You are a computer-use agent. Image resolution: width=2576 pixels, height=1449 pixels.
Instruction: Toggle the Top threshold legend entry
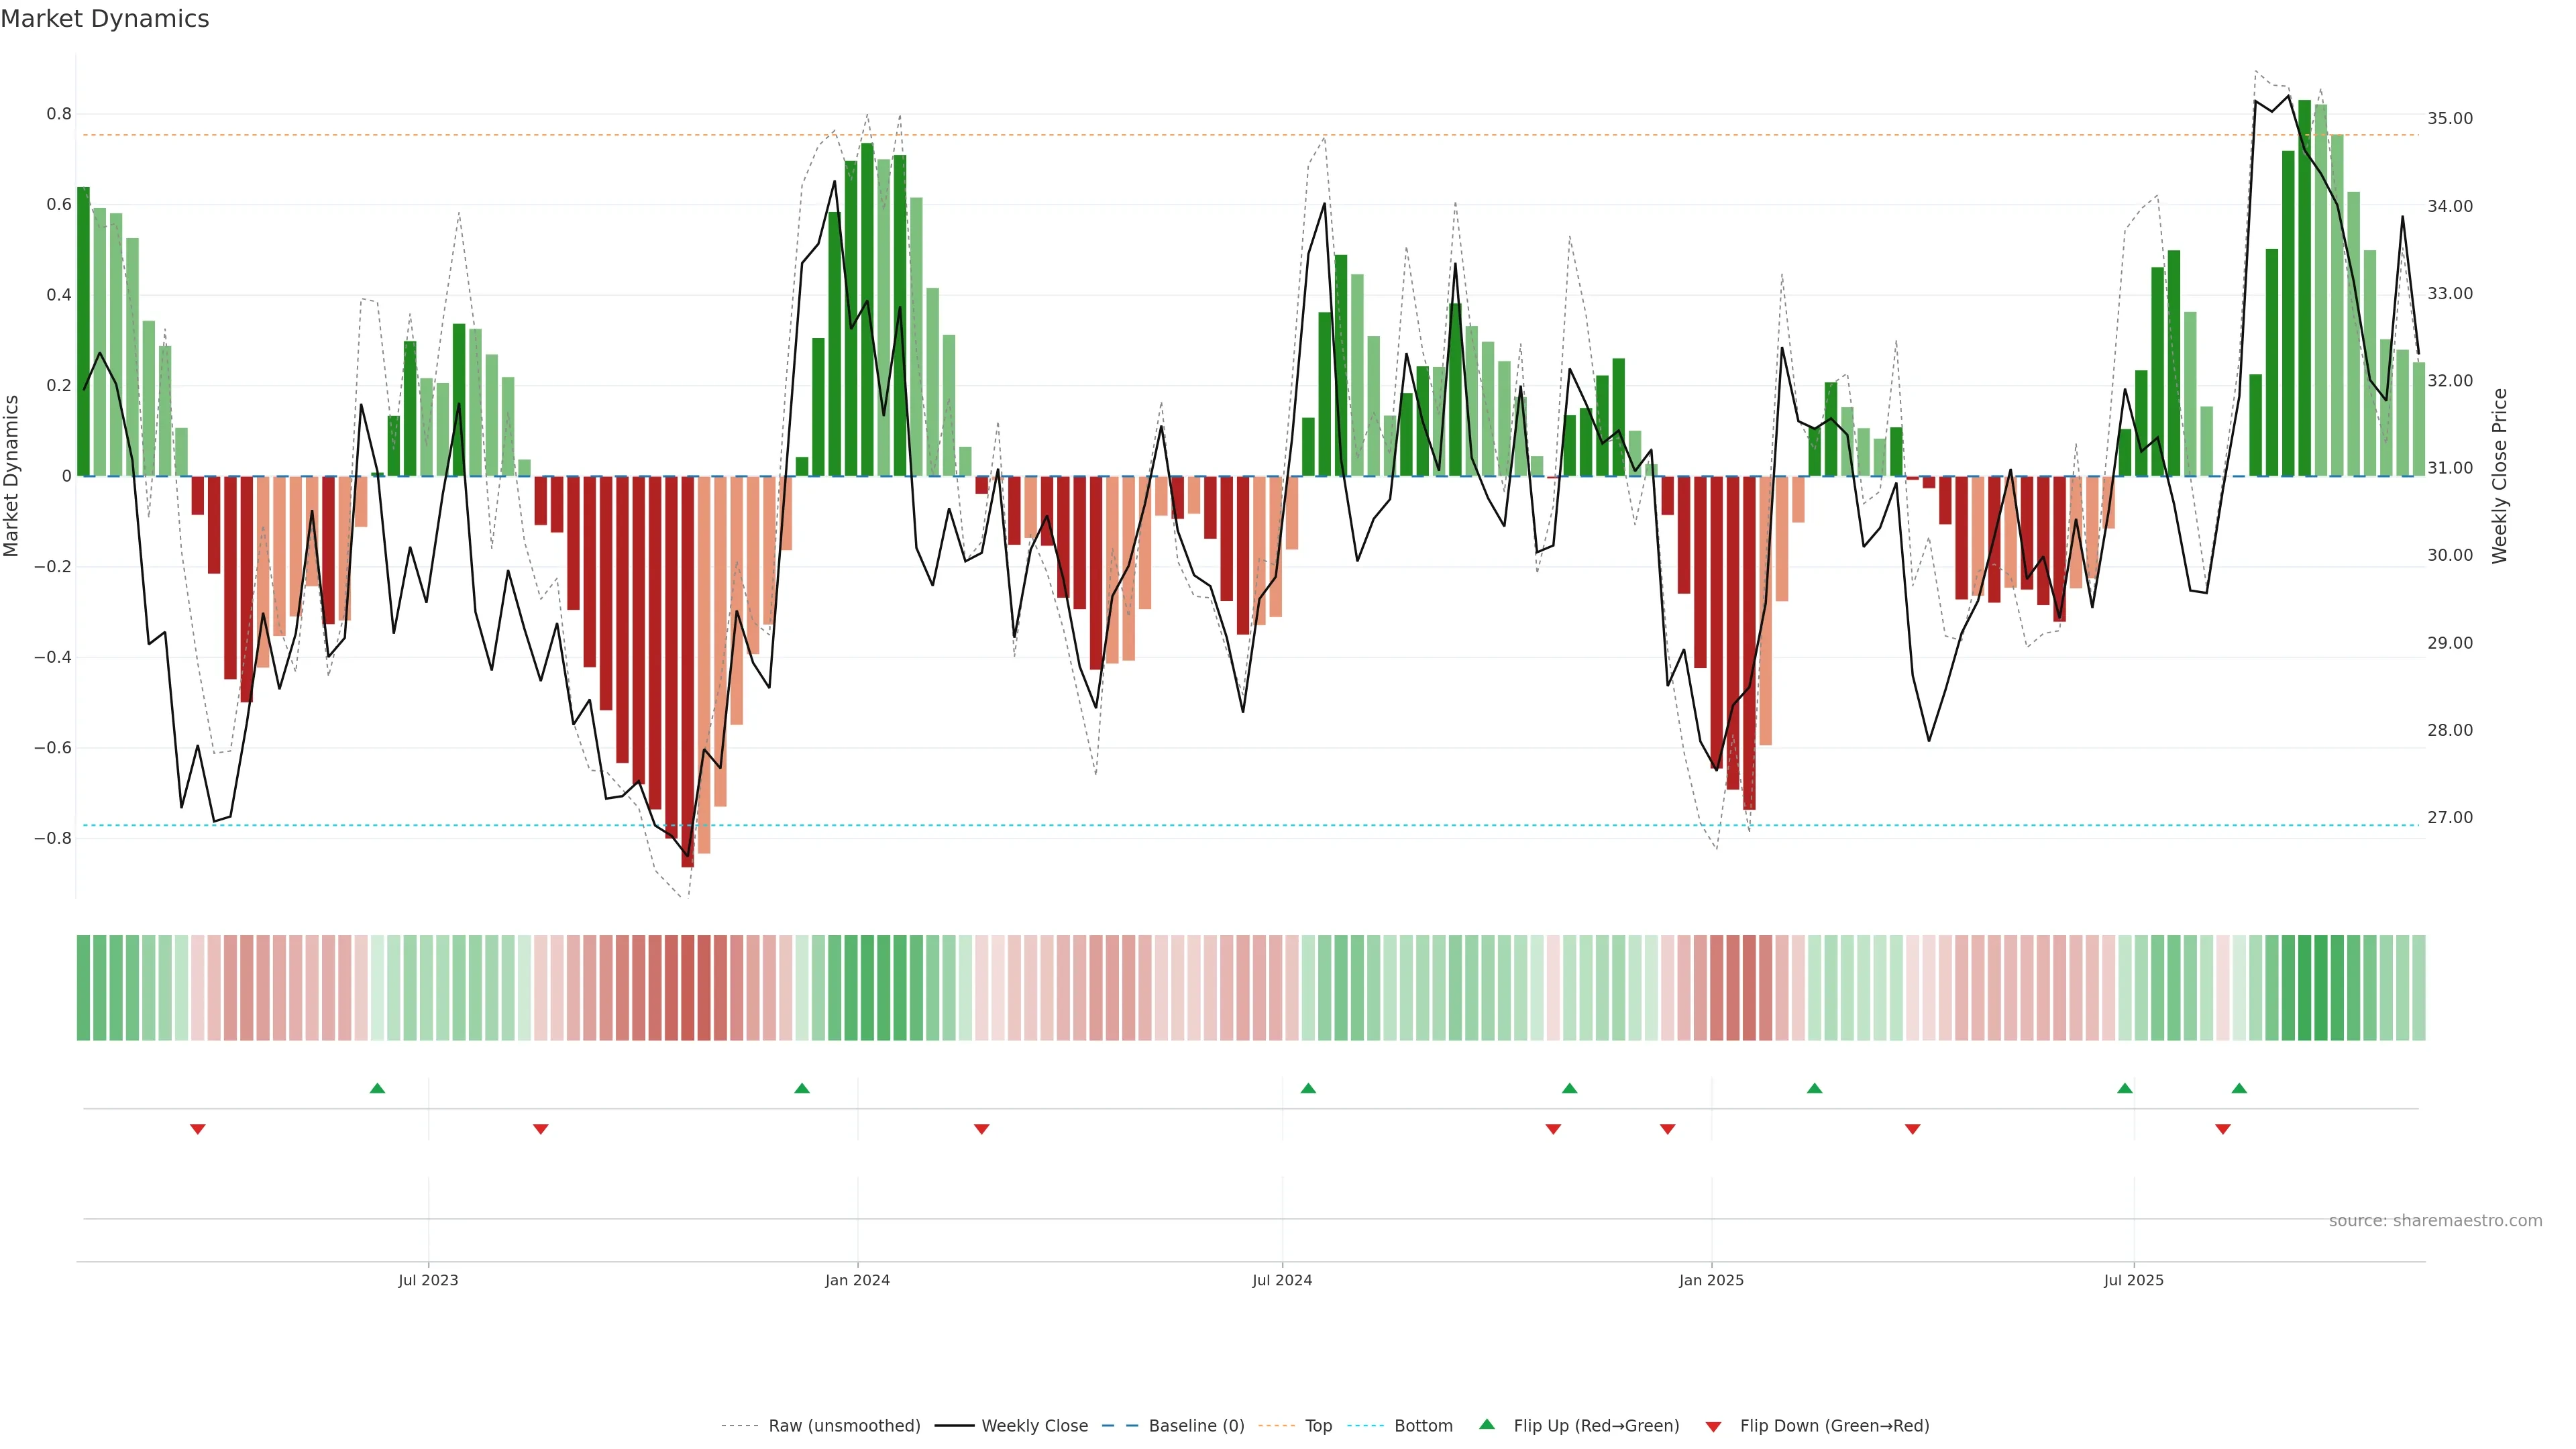(x=1318, y=1426)
